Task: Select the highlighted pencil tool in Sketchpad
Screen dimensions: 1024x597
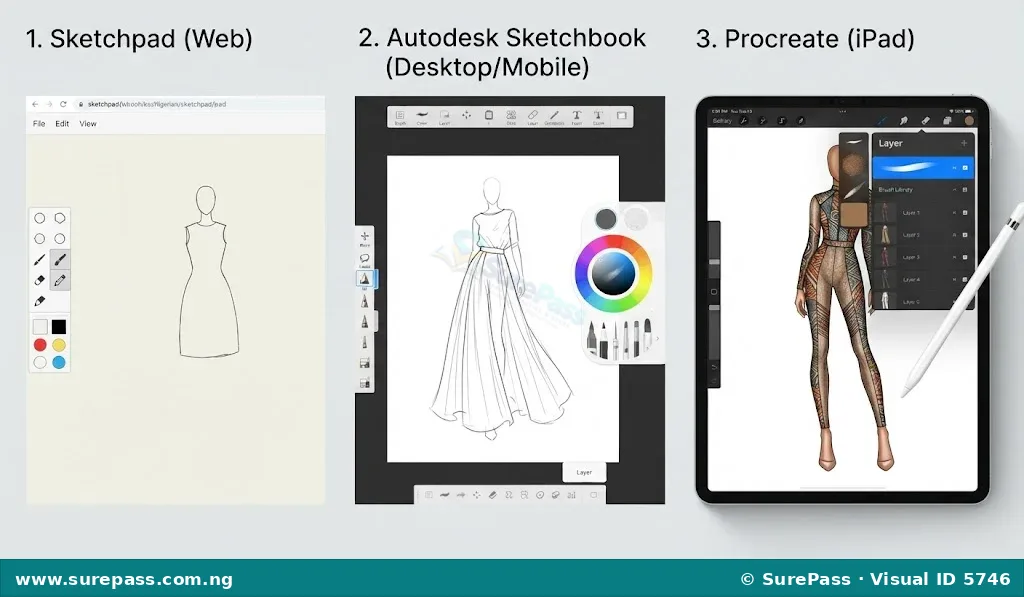Action: point(59,280)
